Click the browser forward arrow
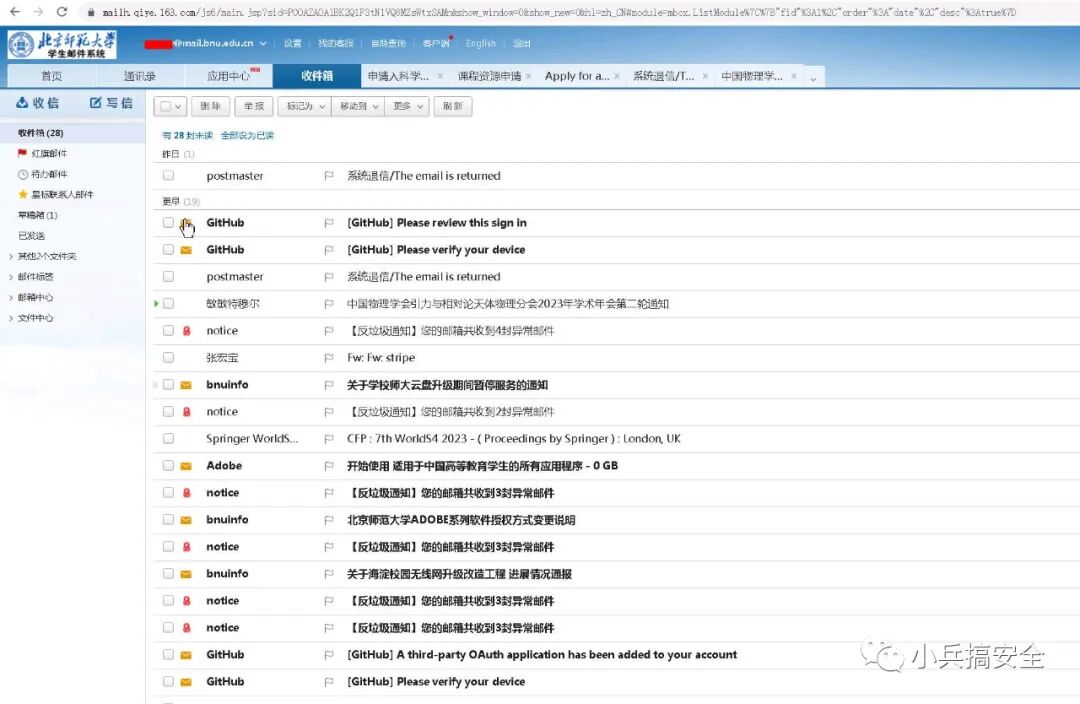Screen dimensions: 1080x704 click(x=38, y=12)
